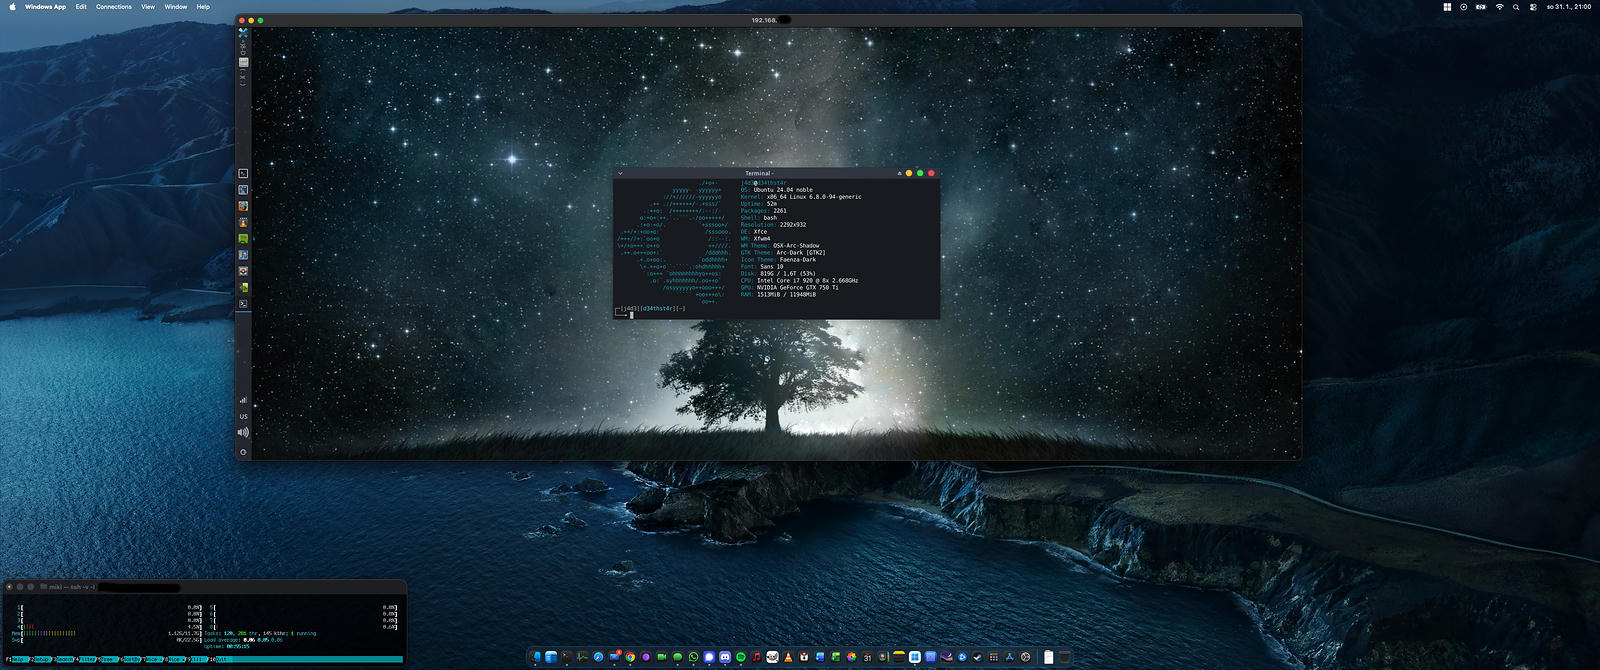Open Google Chrome from the Dock
The image size is (1600, 670).
(x=630, y=657)
